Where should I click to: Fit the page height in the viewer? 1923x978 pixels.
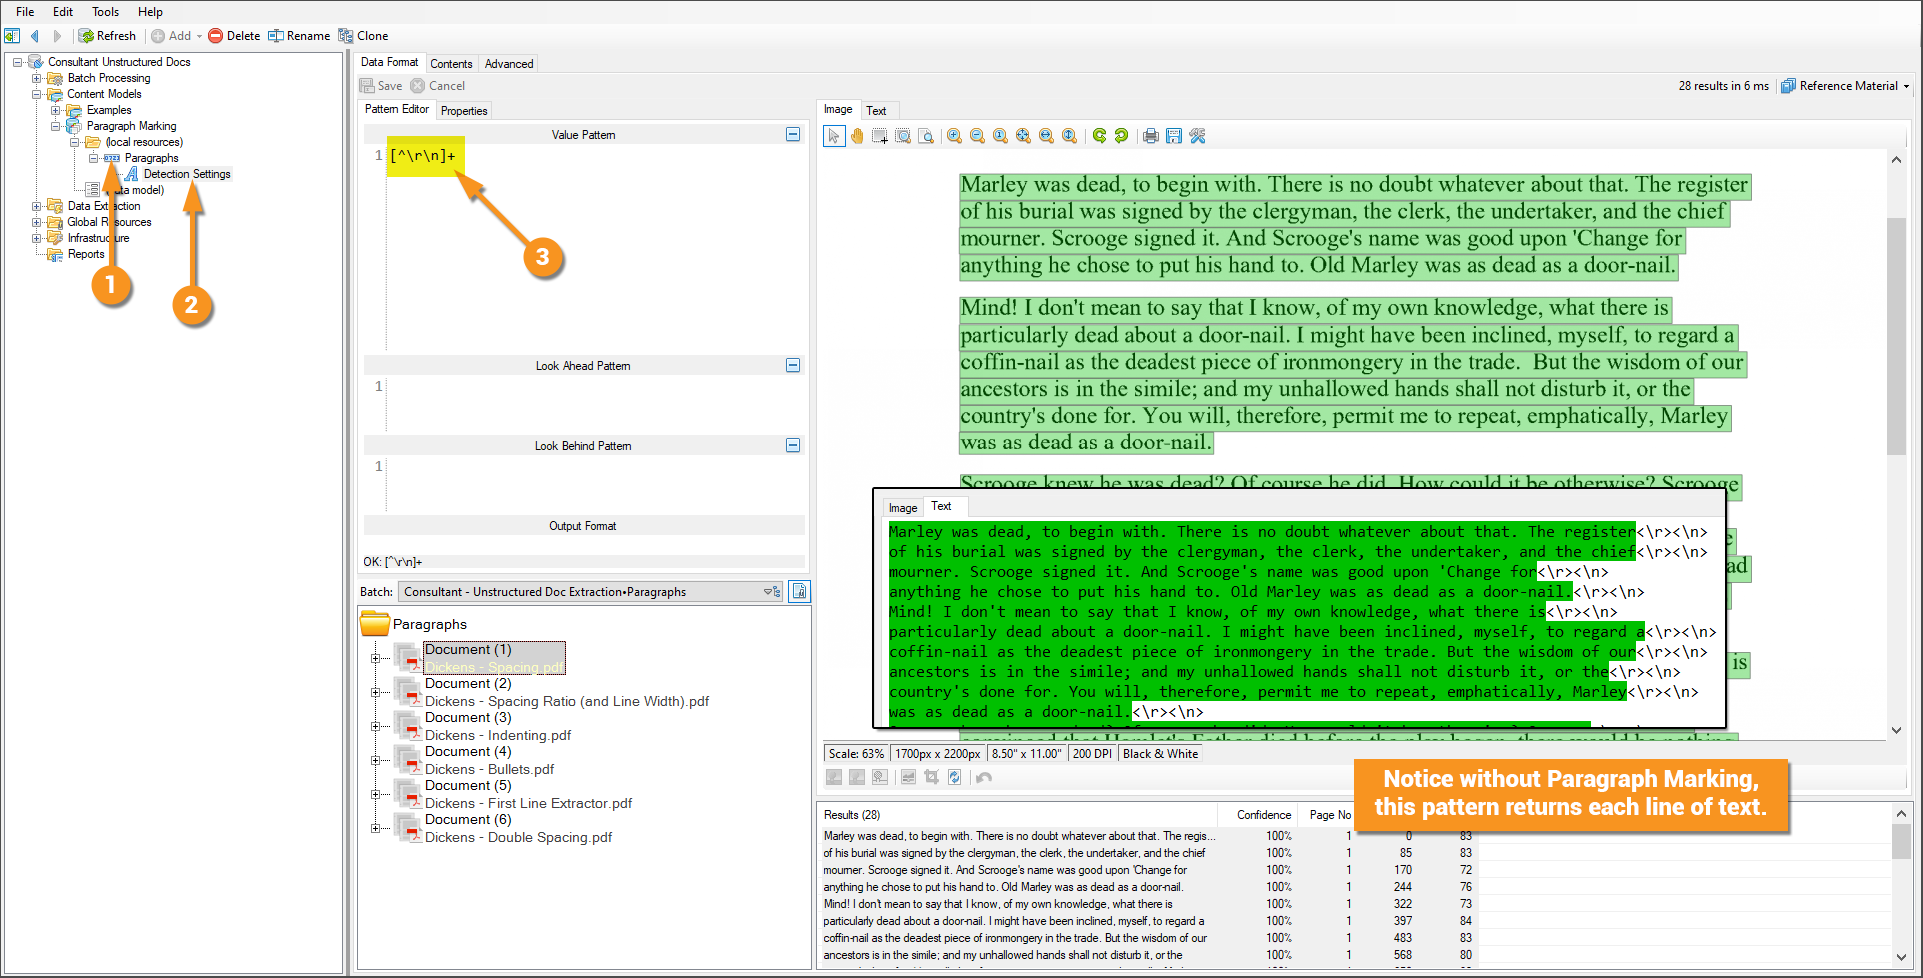coord(1070,136)
